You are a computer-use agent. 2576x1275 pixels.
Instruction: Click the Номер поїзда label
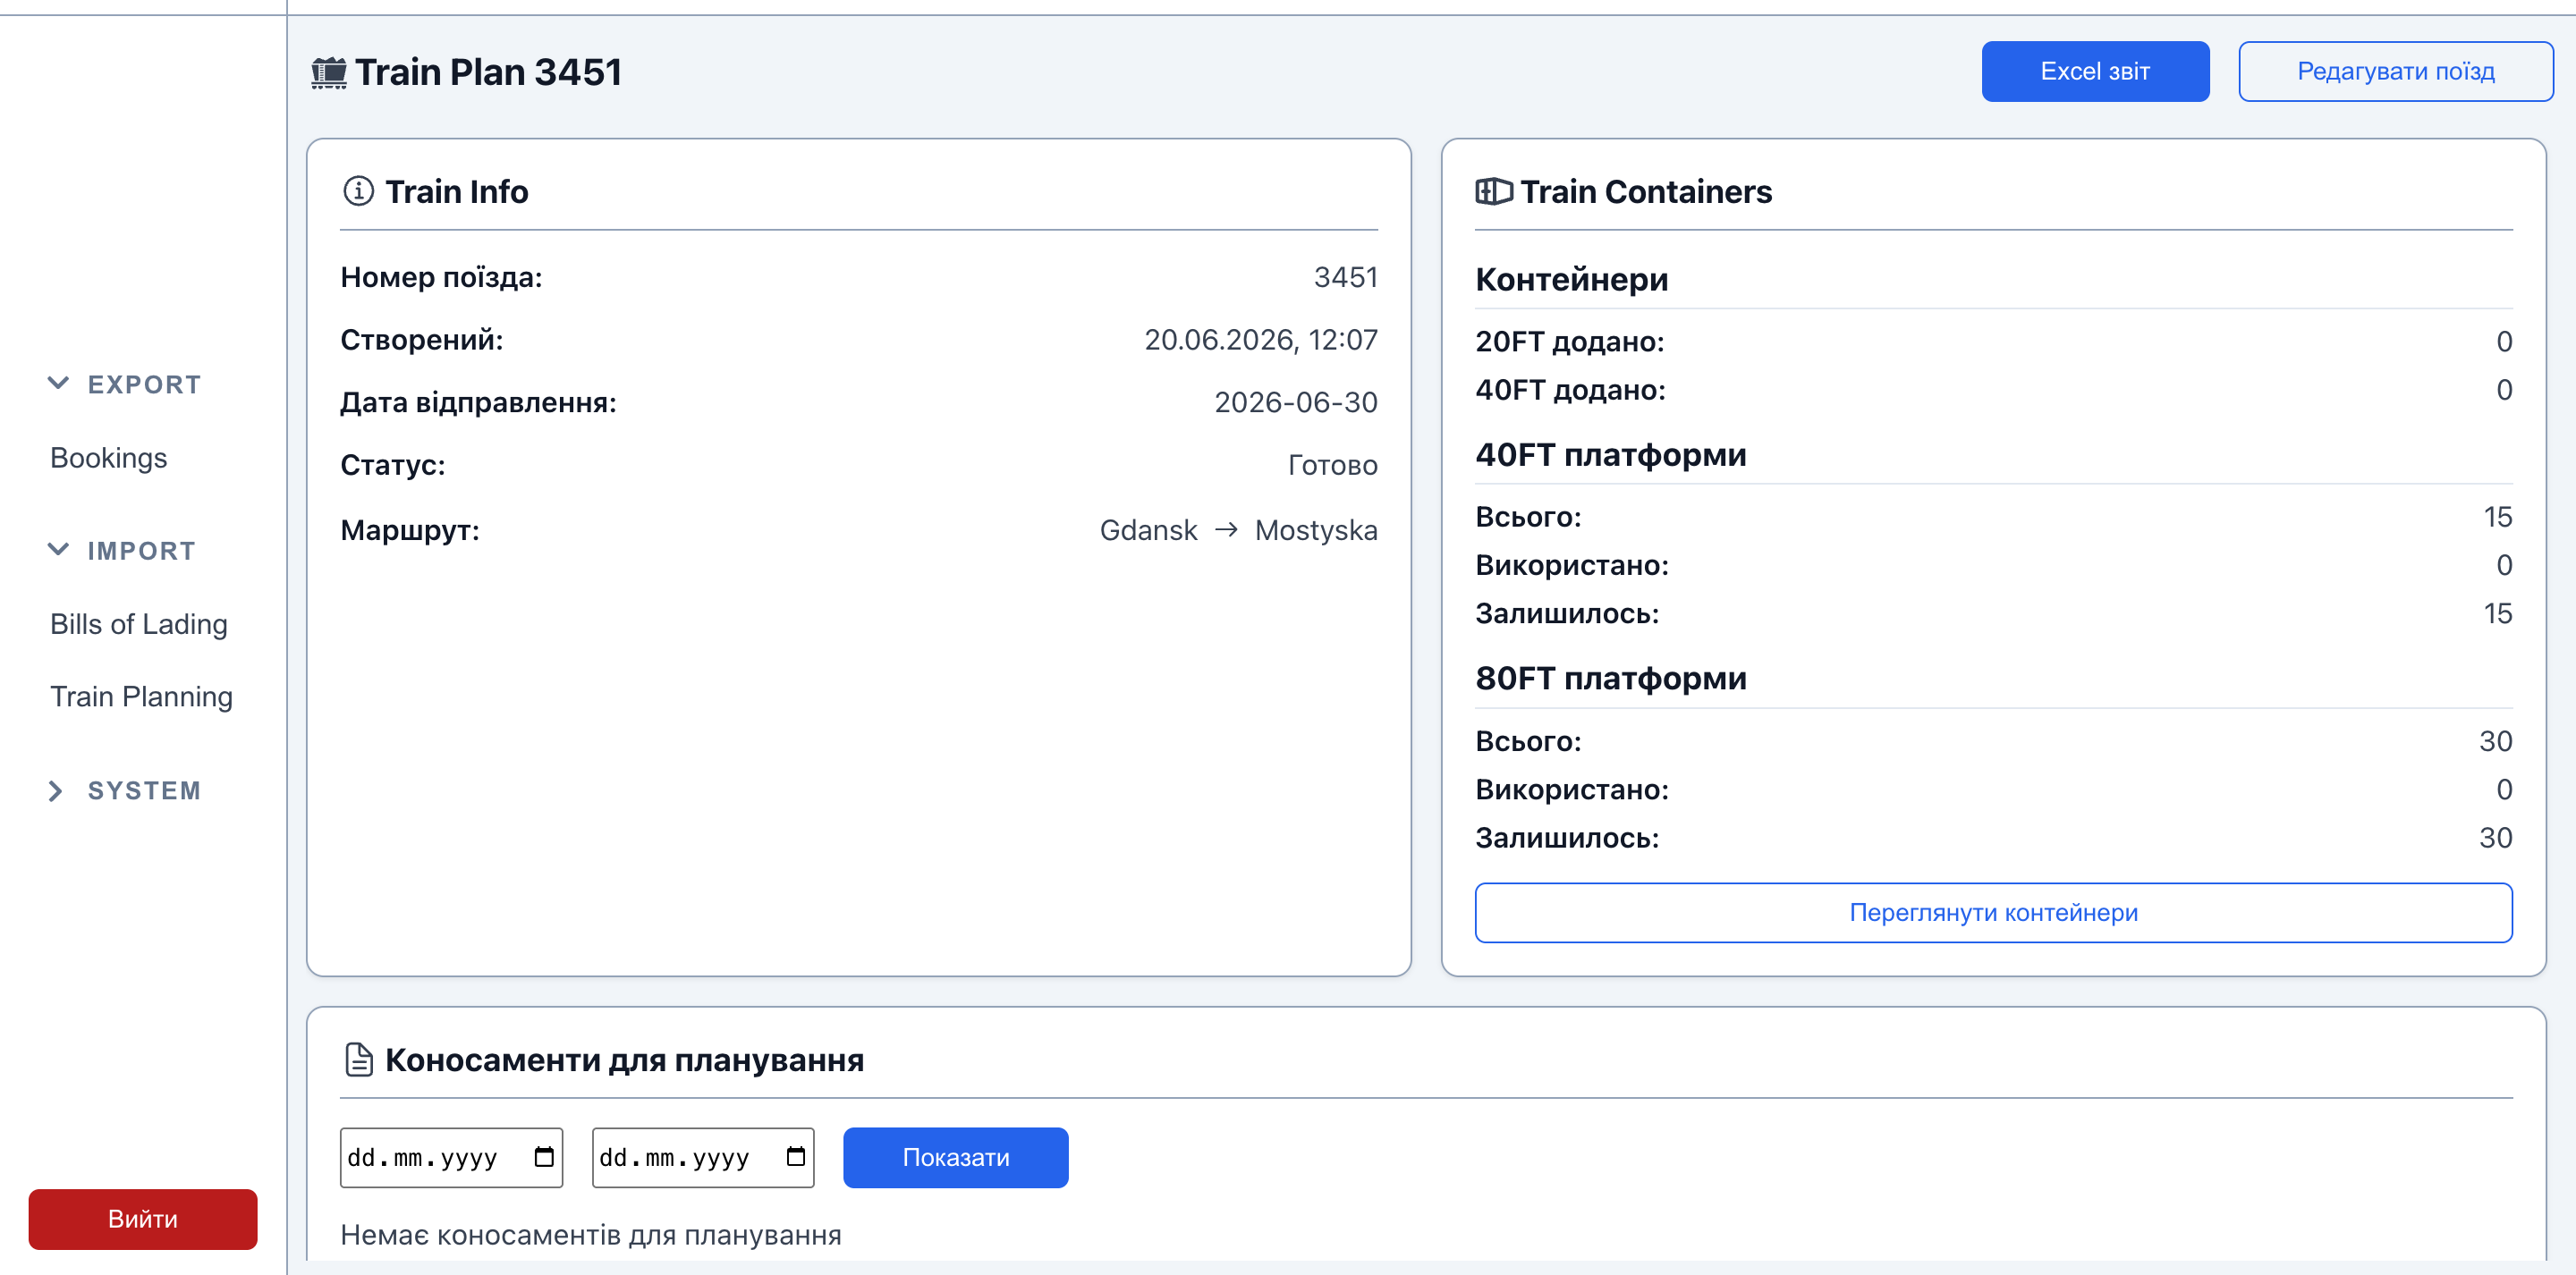pos(441,277)
